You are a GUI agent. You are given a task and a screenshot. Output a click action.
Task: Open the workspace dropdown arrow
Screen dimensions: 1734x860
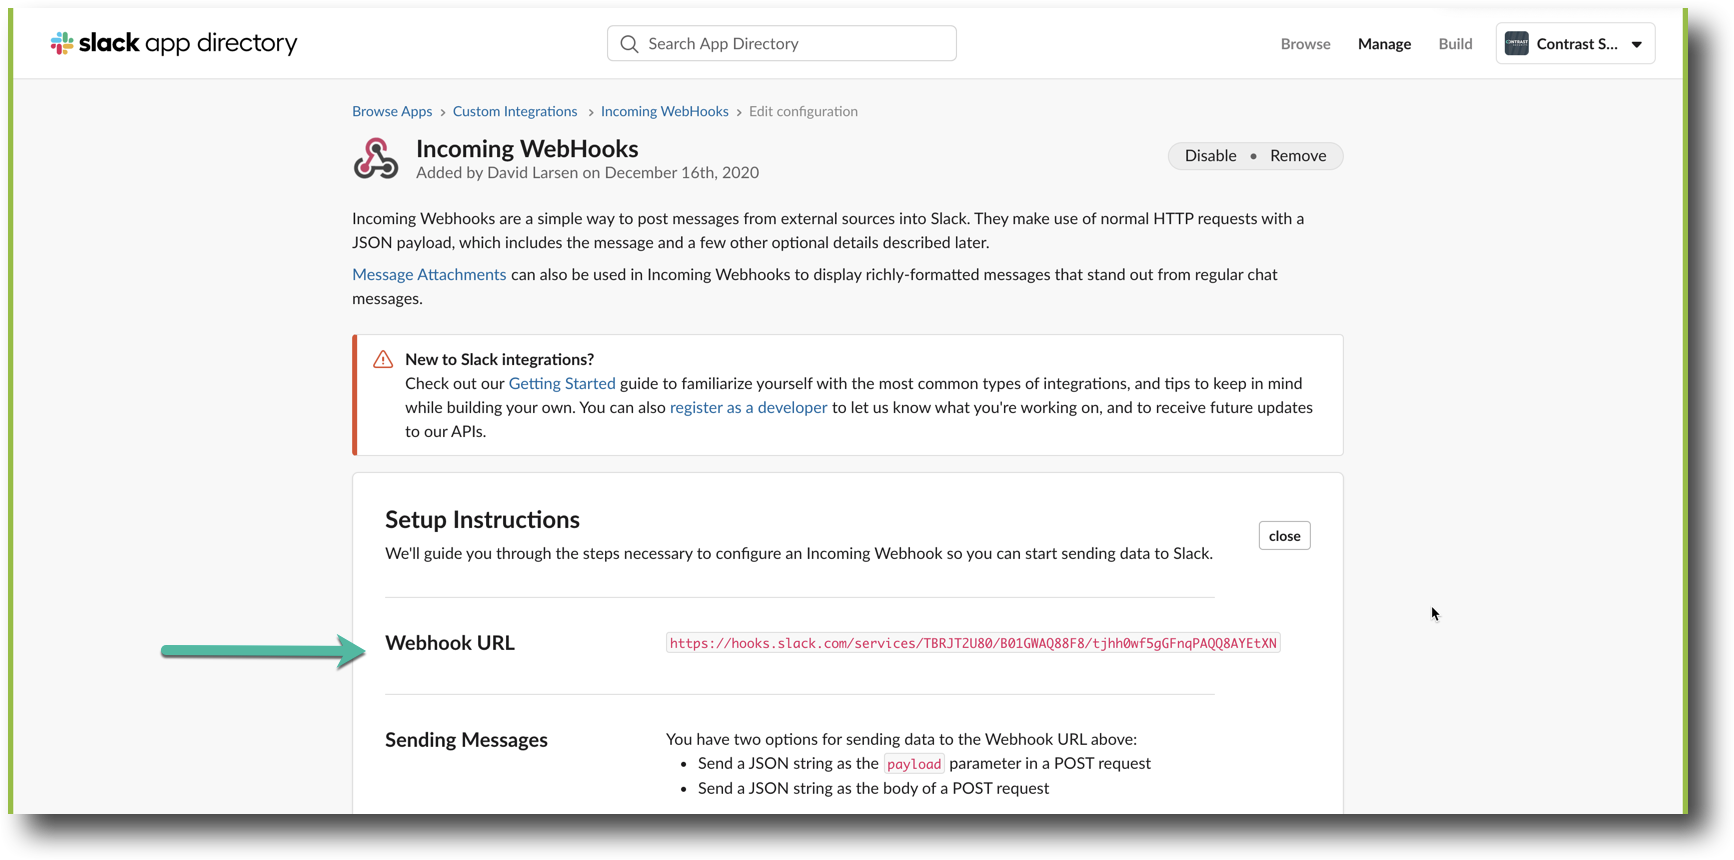[x=1637, y=44]
